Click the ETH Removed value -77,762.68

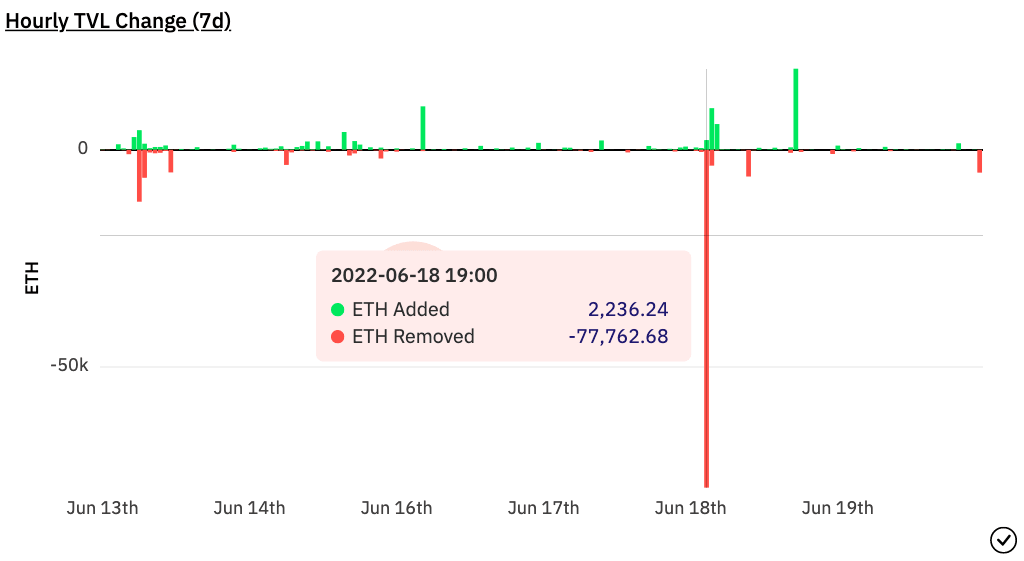[618, 337]
